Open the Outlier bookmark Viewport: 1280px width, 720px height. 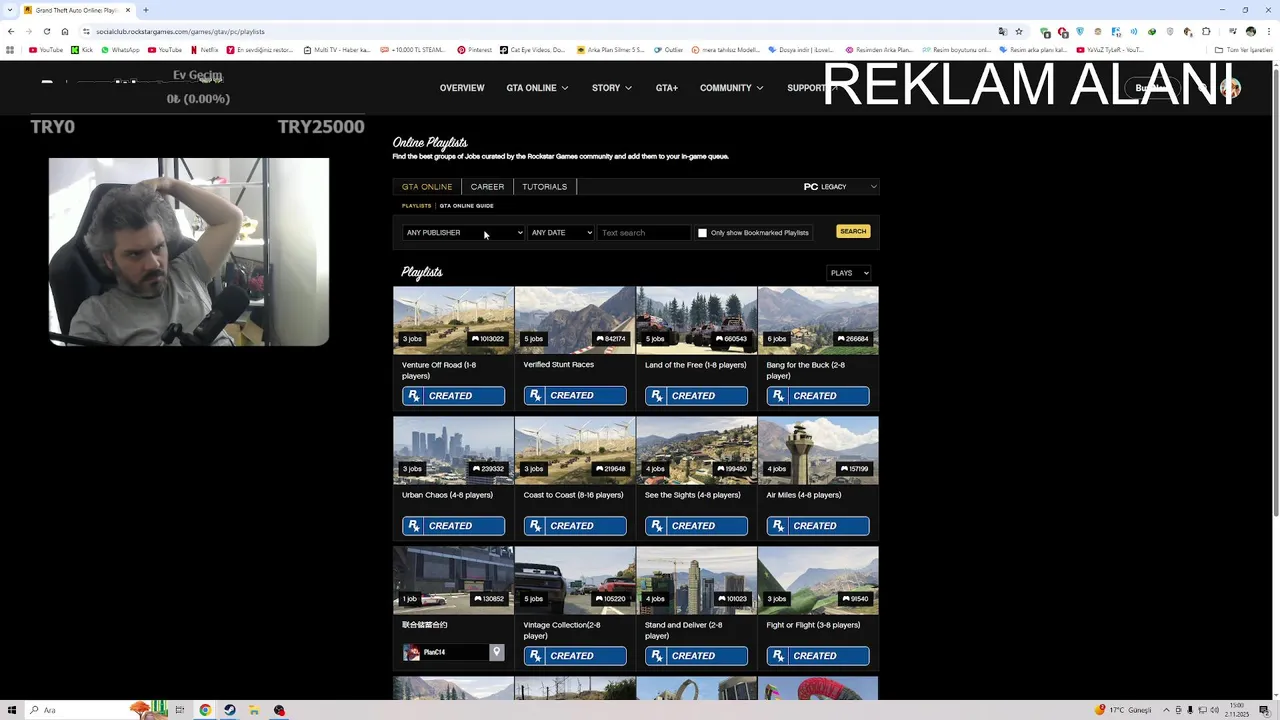pos(669,49)
